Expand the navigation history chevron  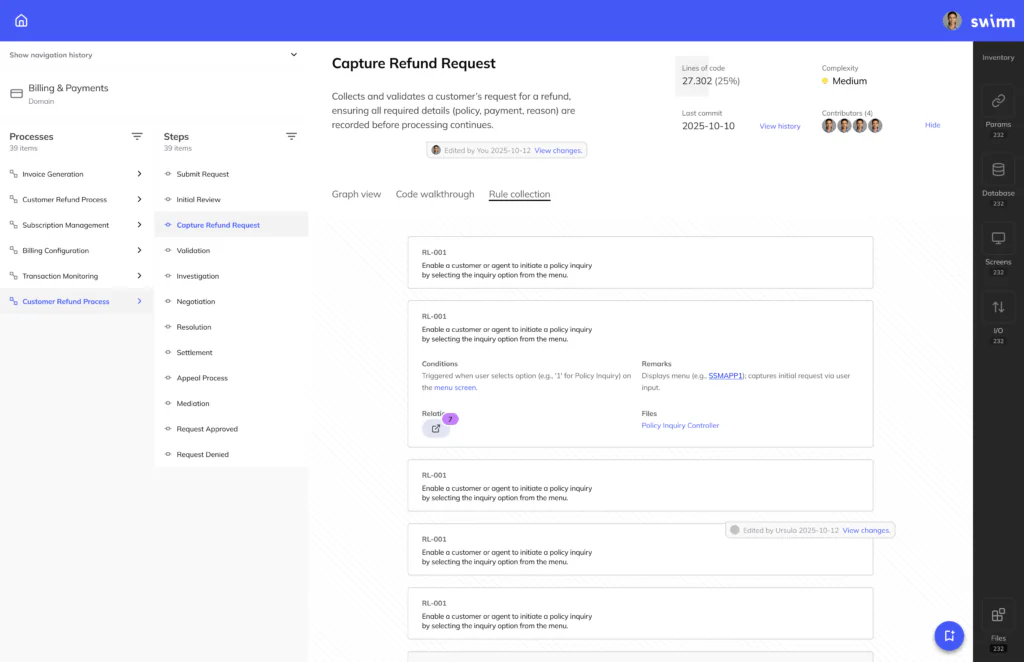(x=293, y=55)
